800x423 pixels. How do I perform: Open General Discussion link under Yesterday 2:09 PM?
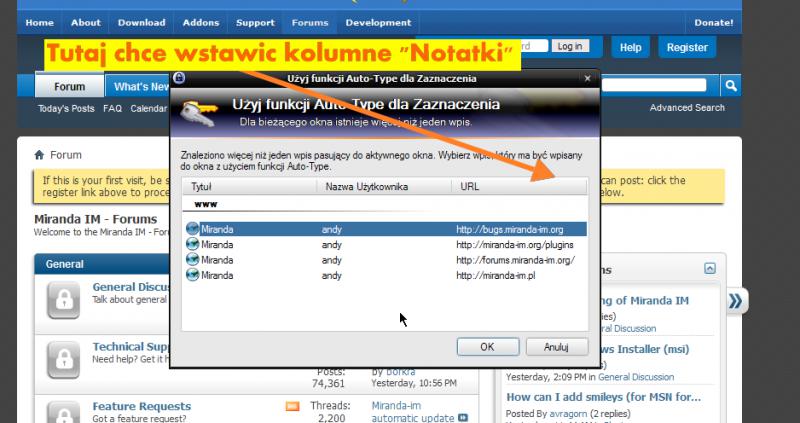point(636,377)
